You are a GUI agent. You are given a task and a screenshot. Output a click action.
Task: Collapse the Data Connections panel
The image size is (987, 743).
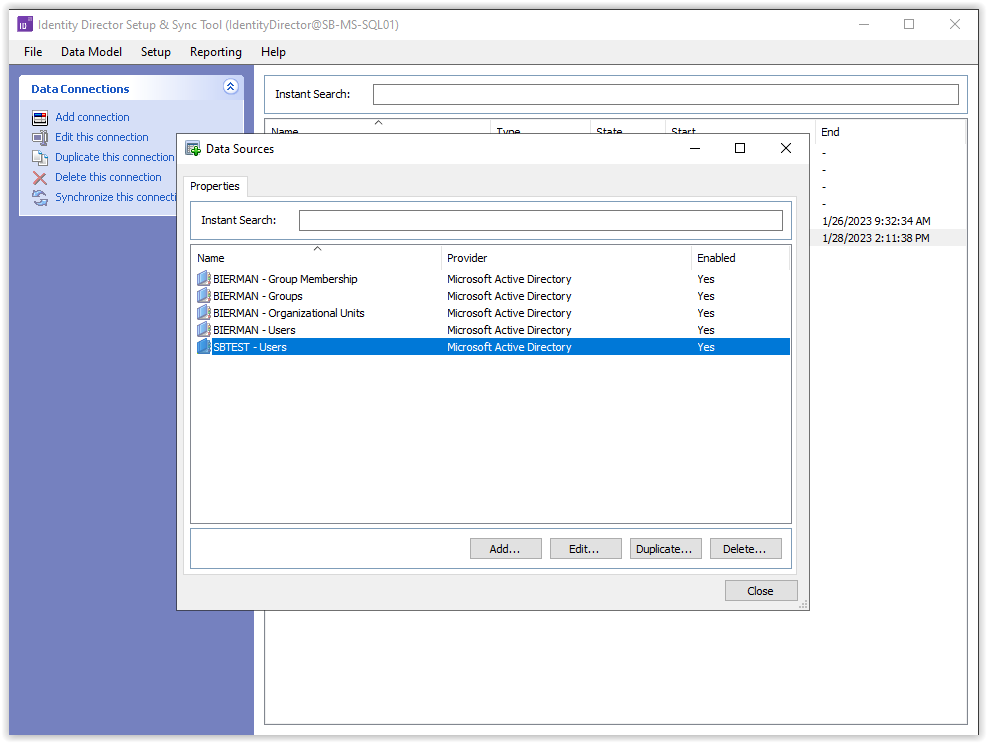pos(230,87)
